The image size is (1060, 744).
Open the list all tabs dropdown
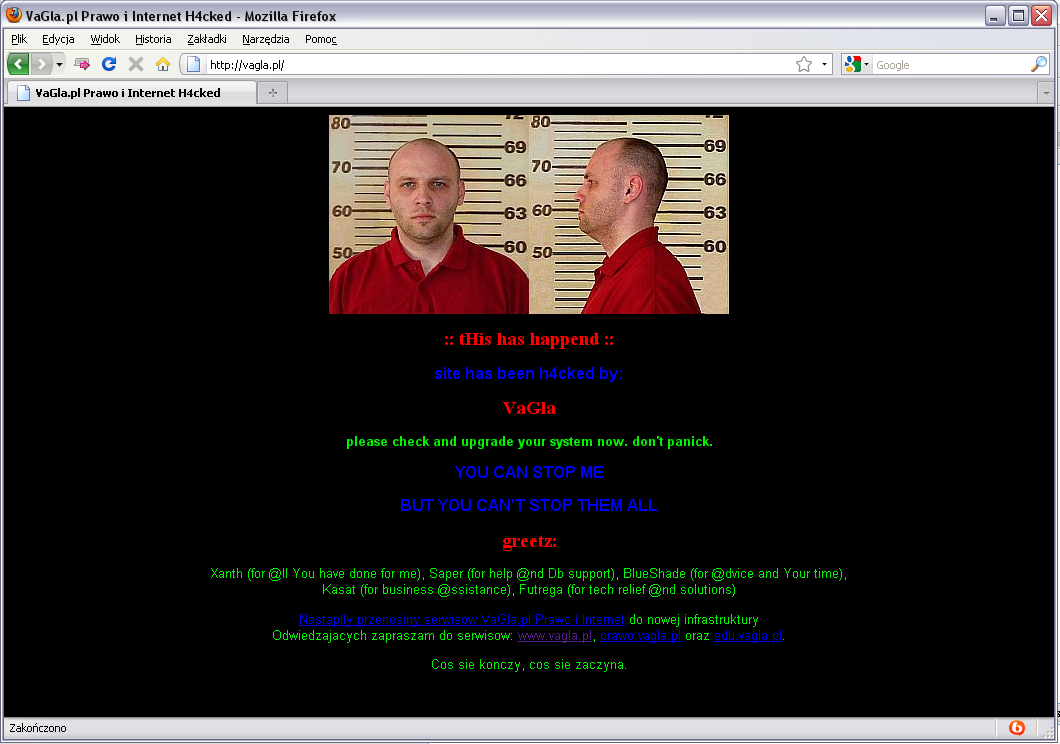coord(1045,93)
